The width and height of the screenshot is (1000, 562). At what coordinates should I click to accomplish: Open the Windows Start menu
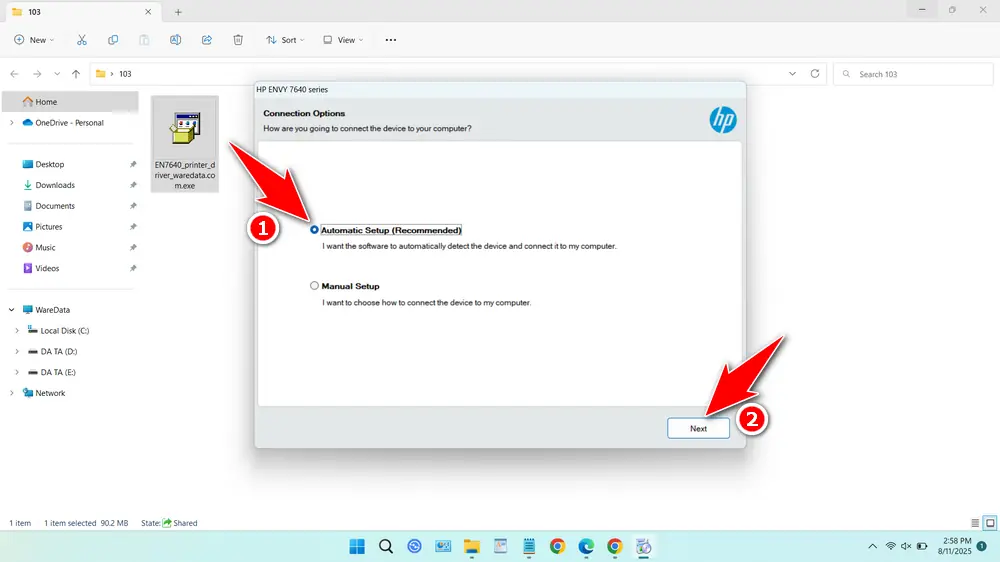[357, 546]
